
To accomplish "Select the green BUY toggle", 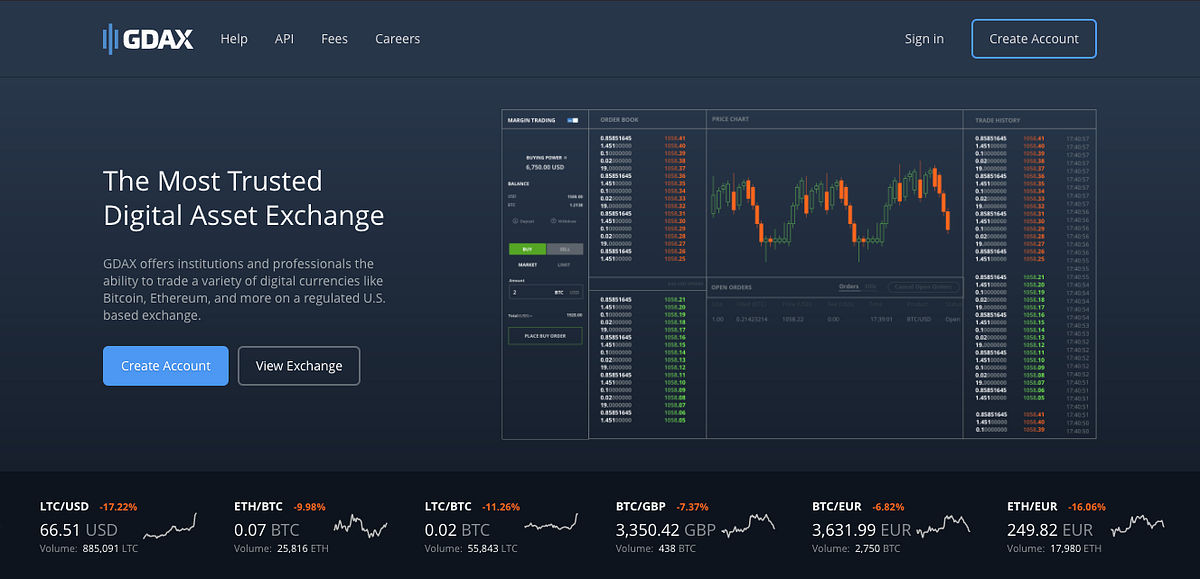I will click(x=527, y=249).
